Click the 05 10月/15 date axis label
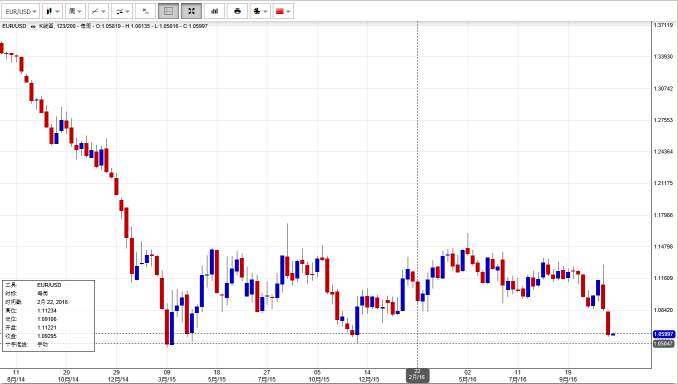The height and width of the screenshot is (384, 678). [x=317, y=376]
